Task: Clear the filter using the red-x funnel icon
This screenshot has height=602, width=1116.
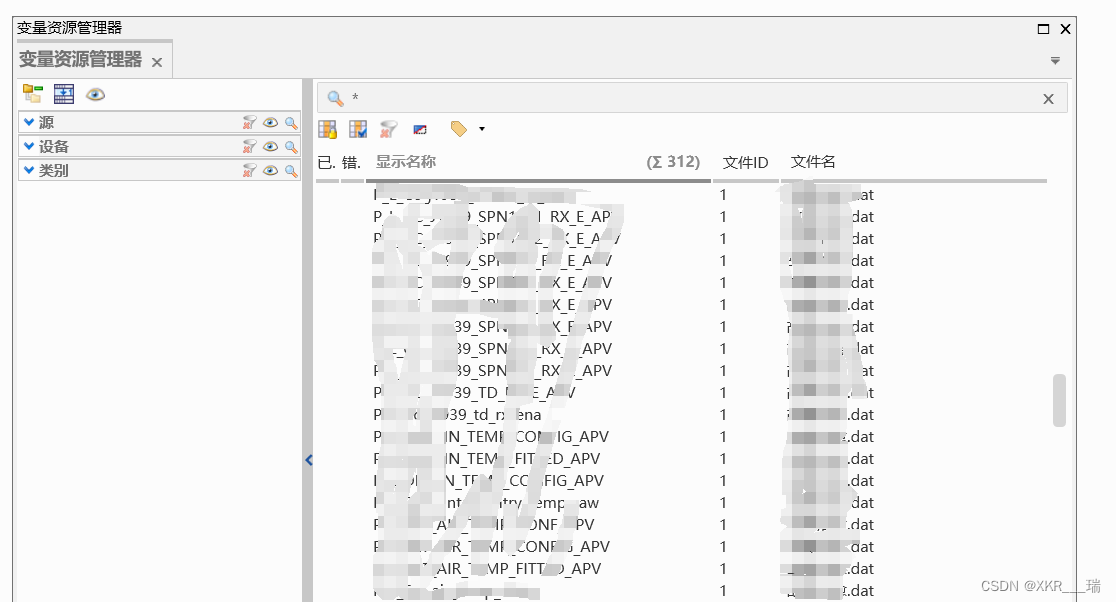Action: click(388, 128)
